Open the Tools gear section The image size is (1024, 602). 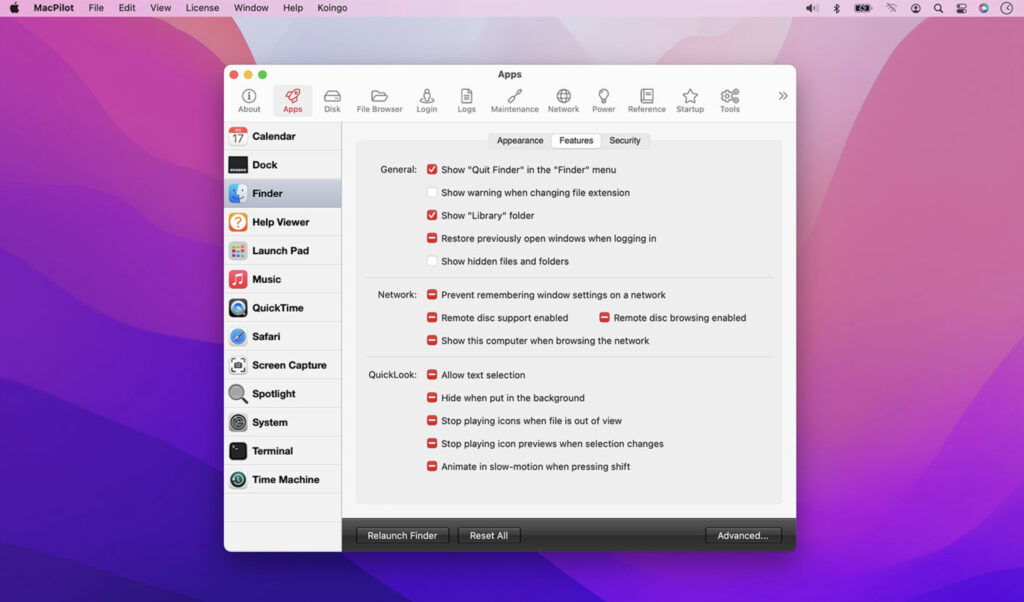[x=729, y=101]
